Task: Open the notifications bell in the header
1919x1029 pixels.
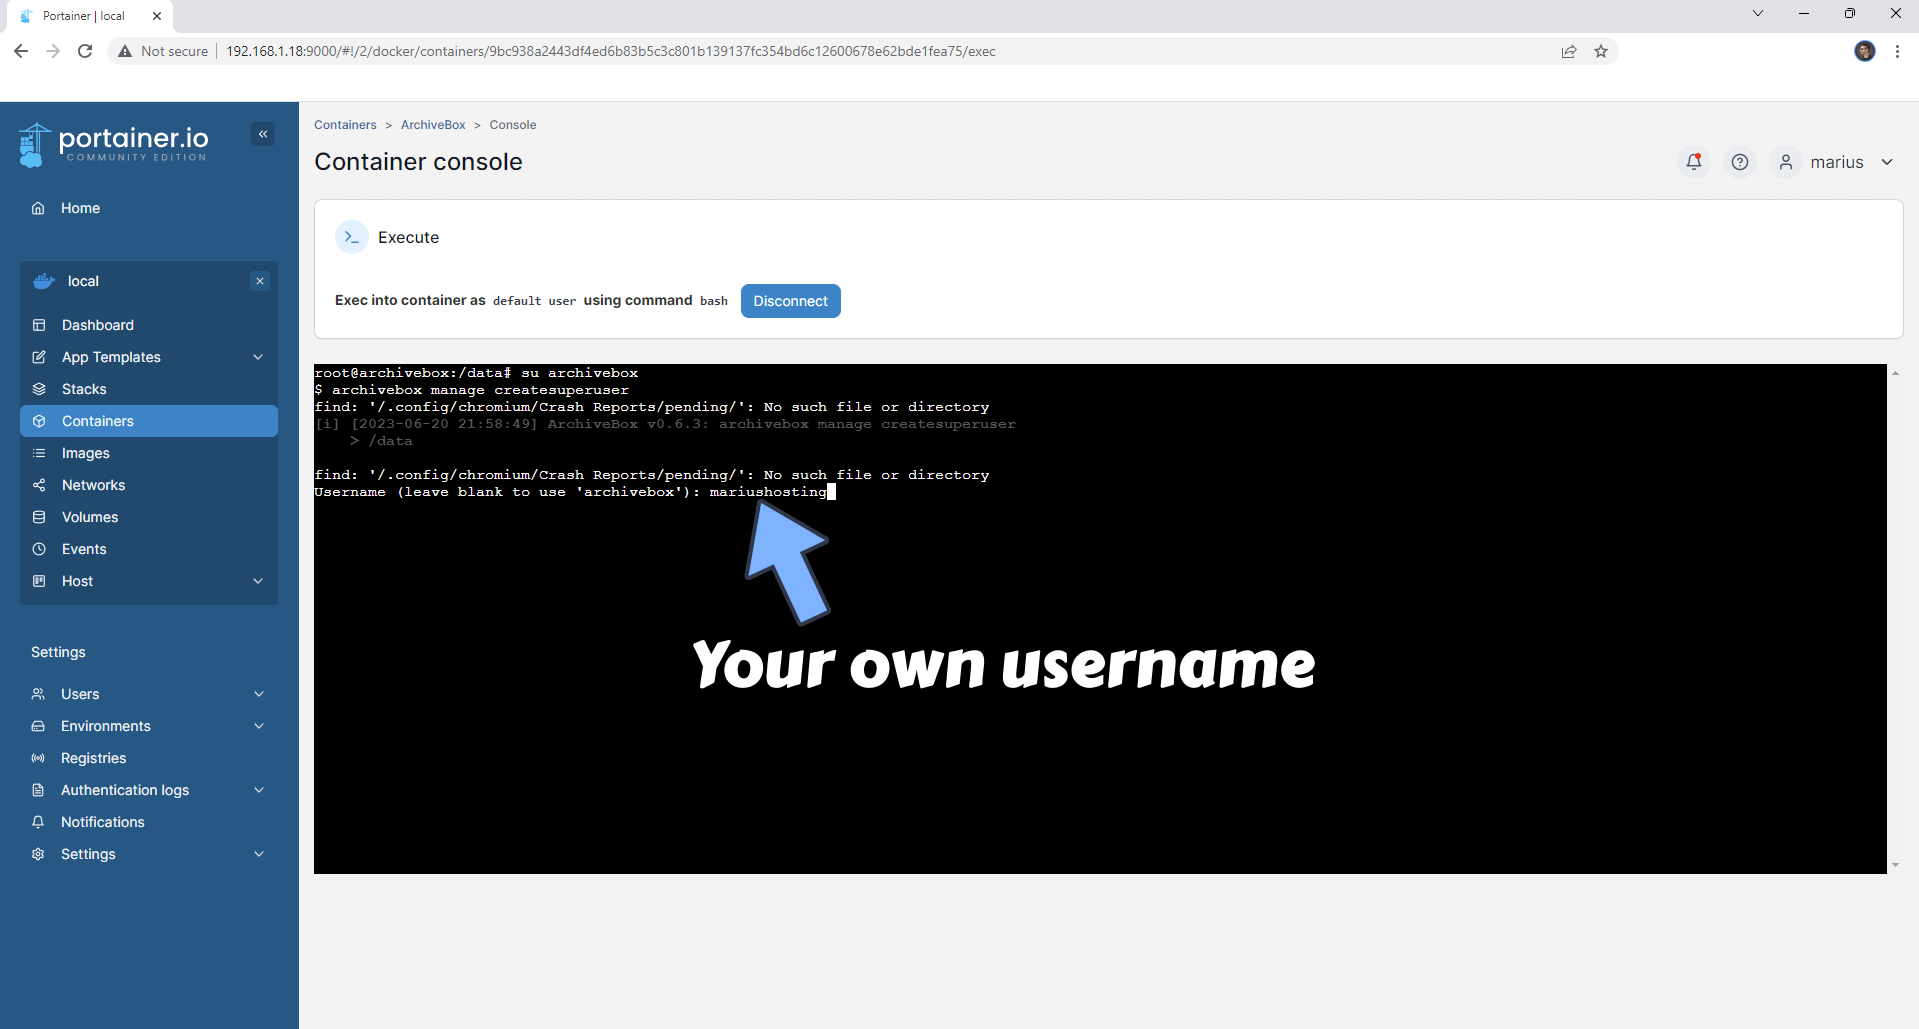Action: click(x=1694, y=162)
